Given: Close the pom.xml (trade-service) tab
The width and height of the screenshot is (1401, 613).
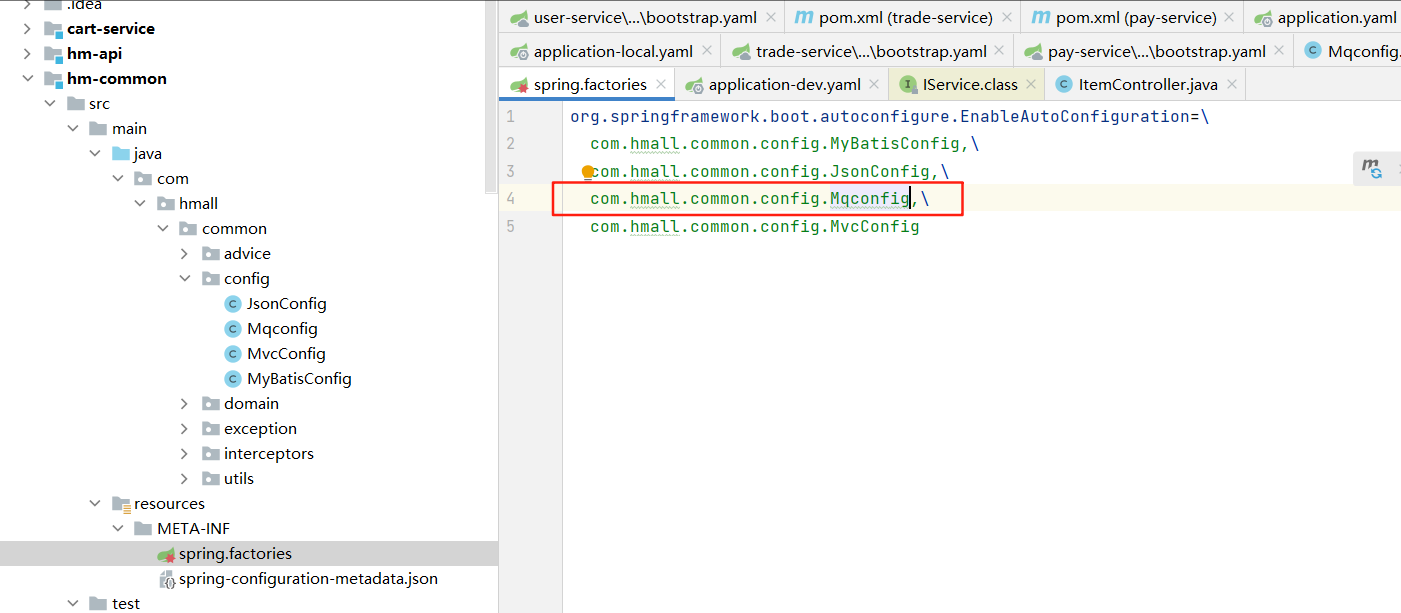Looking at the screenshot, I should click(x=1006, y=18).
